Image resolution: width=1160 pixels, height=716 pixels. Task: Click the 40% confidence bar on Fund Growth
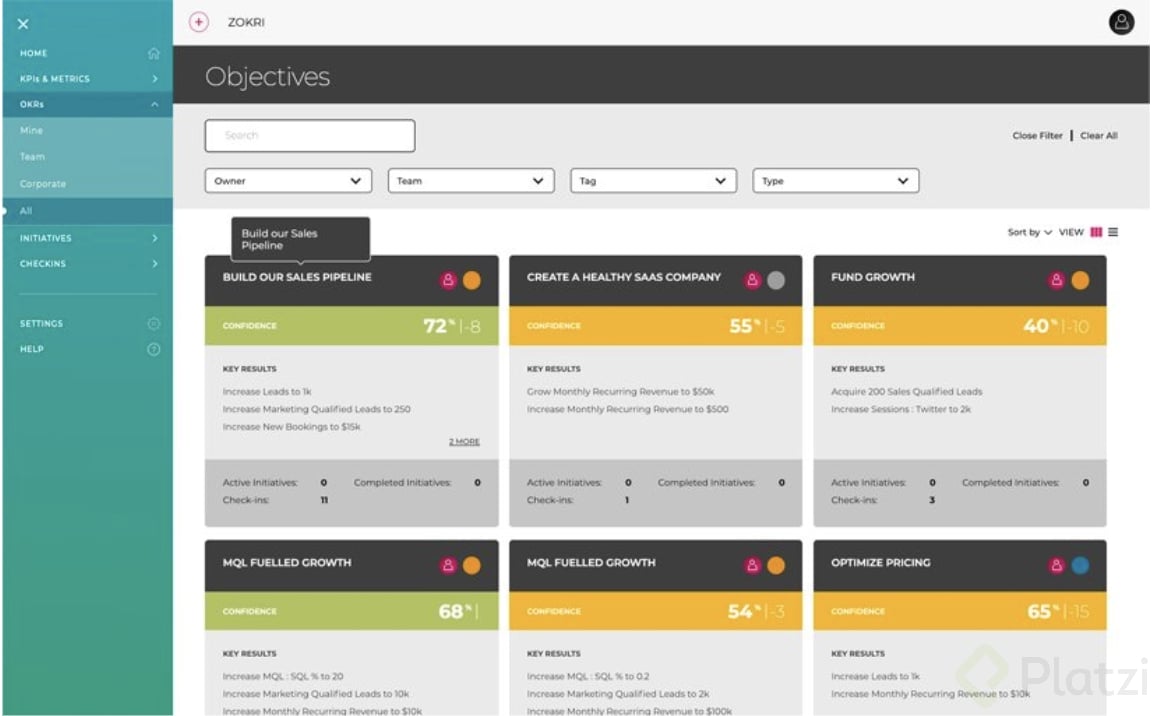click(960, 325)
